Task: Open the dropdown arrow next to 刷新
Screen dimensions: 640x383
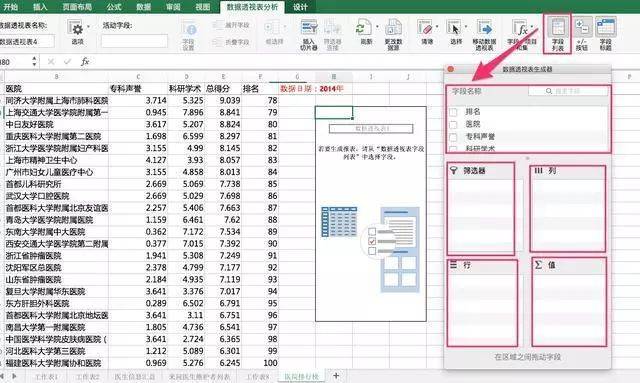Action: [377, 27]
